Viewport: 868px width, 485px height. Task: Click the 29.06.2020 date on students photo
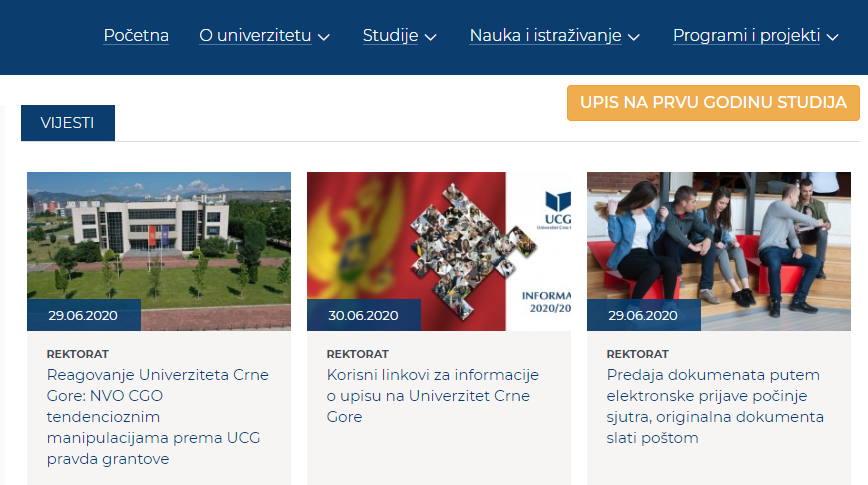tap(643, 315)
